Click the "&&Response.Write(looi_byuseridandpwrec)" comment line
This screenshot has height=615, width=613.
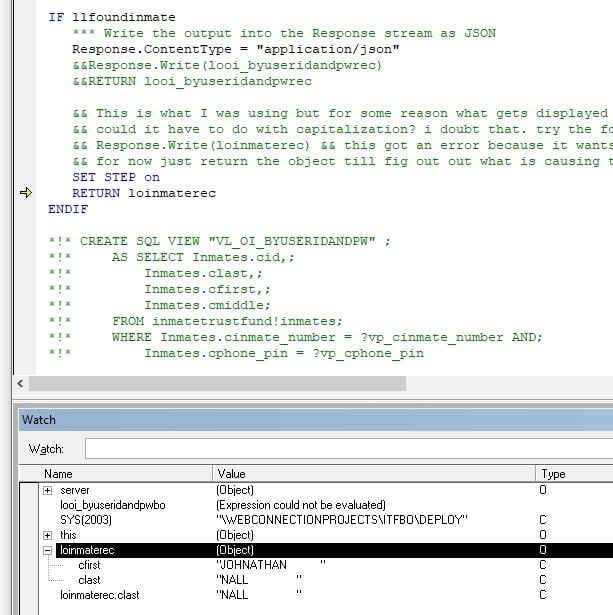click(x=227, y=66)
